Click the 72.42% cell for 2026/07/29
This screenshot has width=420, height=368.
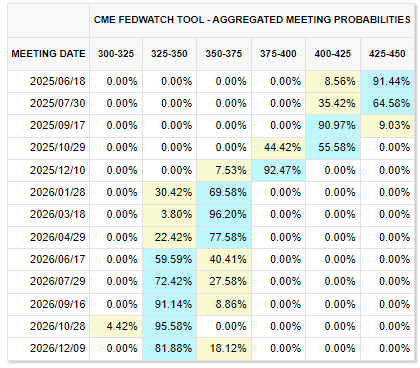pos(170,282)
